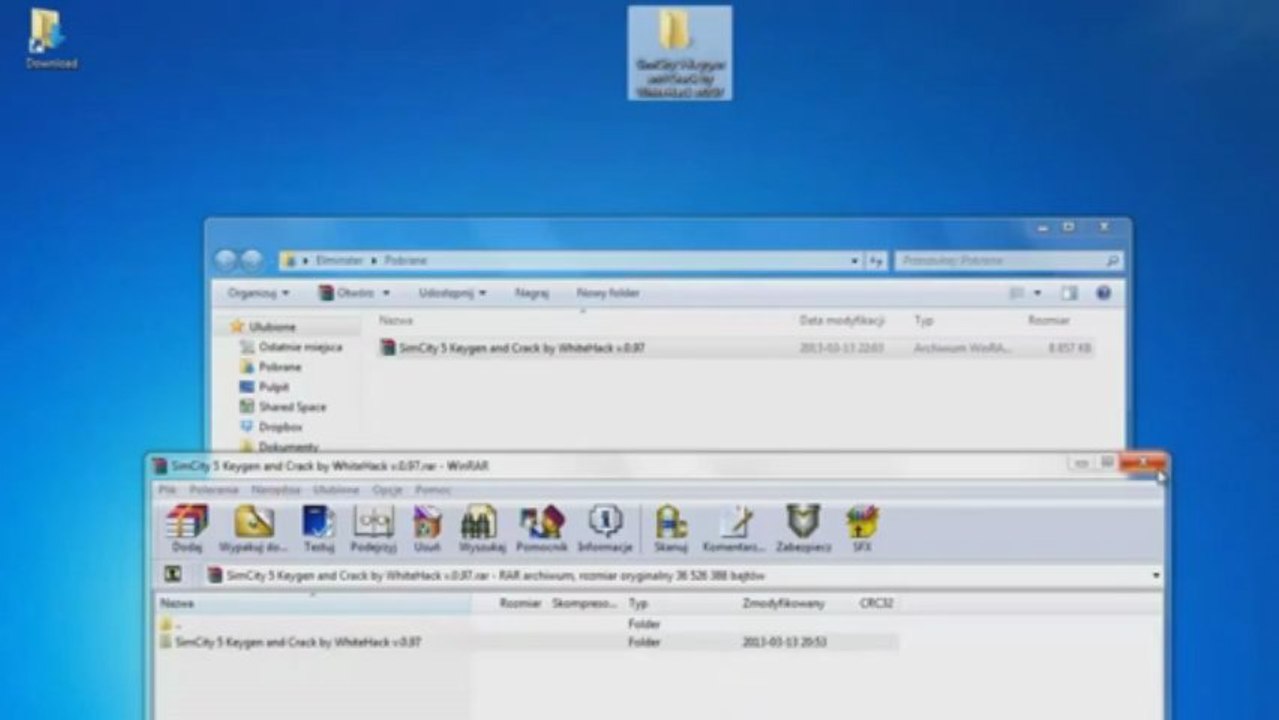Select the highlighted SimCity folder on desktop
1279x720 pixels.
[x=680, y=53]
